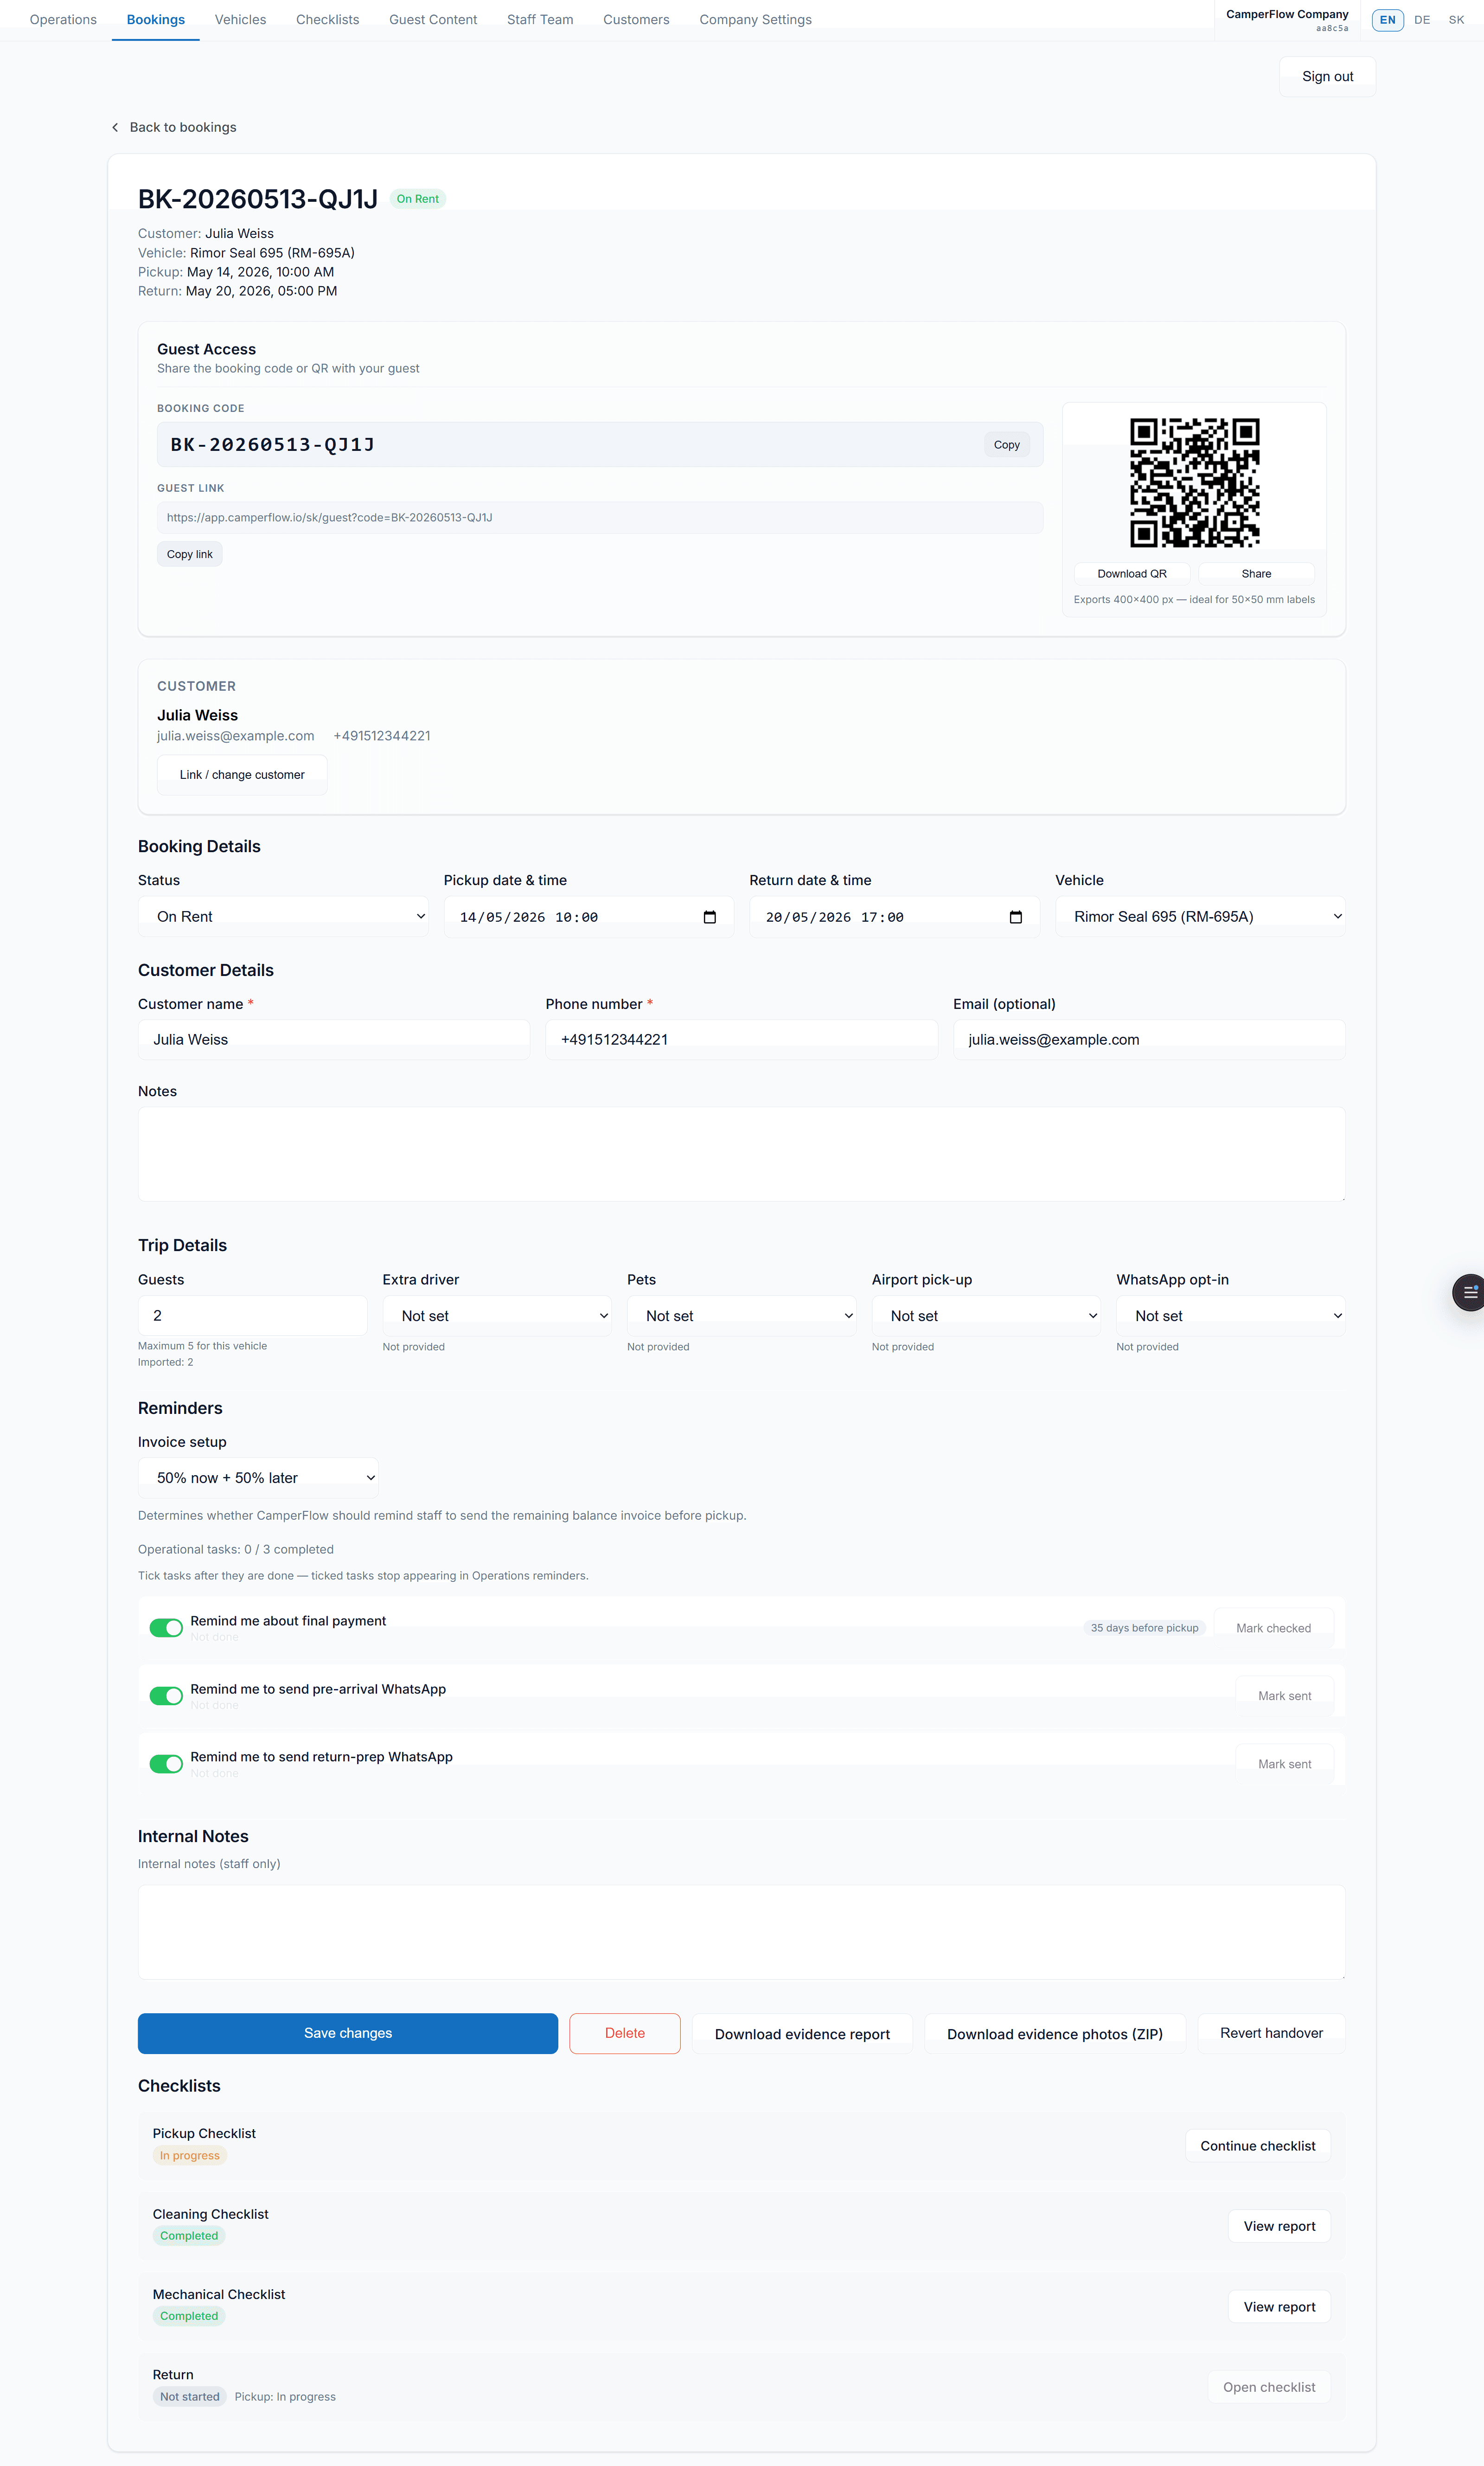The height and width of the screenshot is (2466, 1484).
Task: Click the Revert handover button
Action: (1271, 2033)
